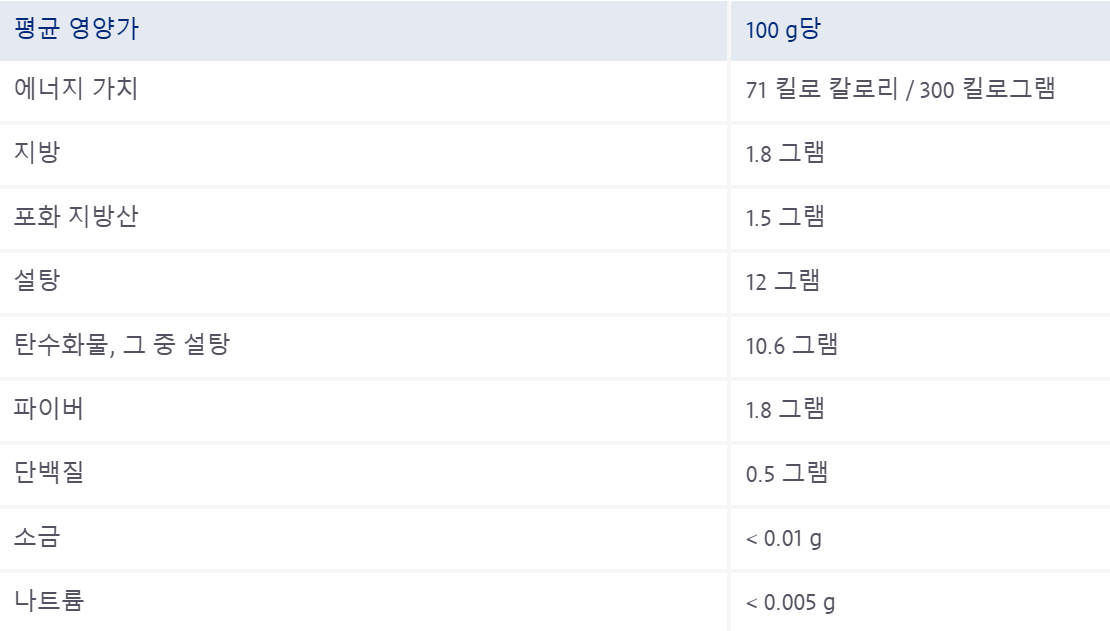Click the 지방 value 1.8 그램

click(785, 153)
